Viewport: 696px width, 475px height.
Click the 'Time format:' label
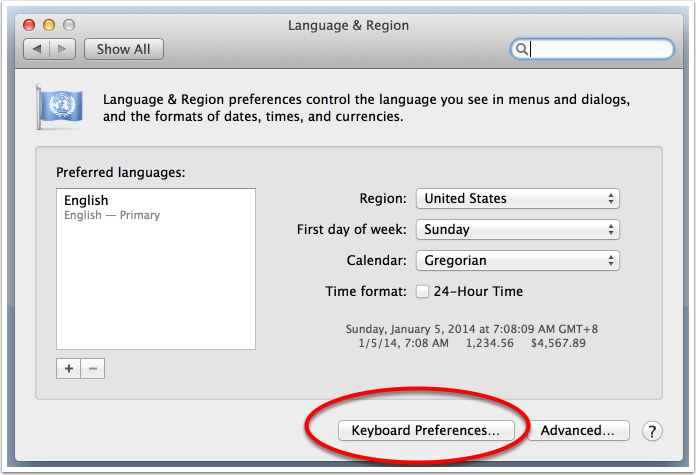tap(366, 292)
